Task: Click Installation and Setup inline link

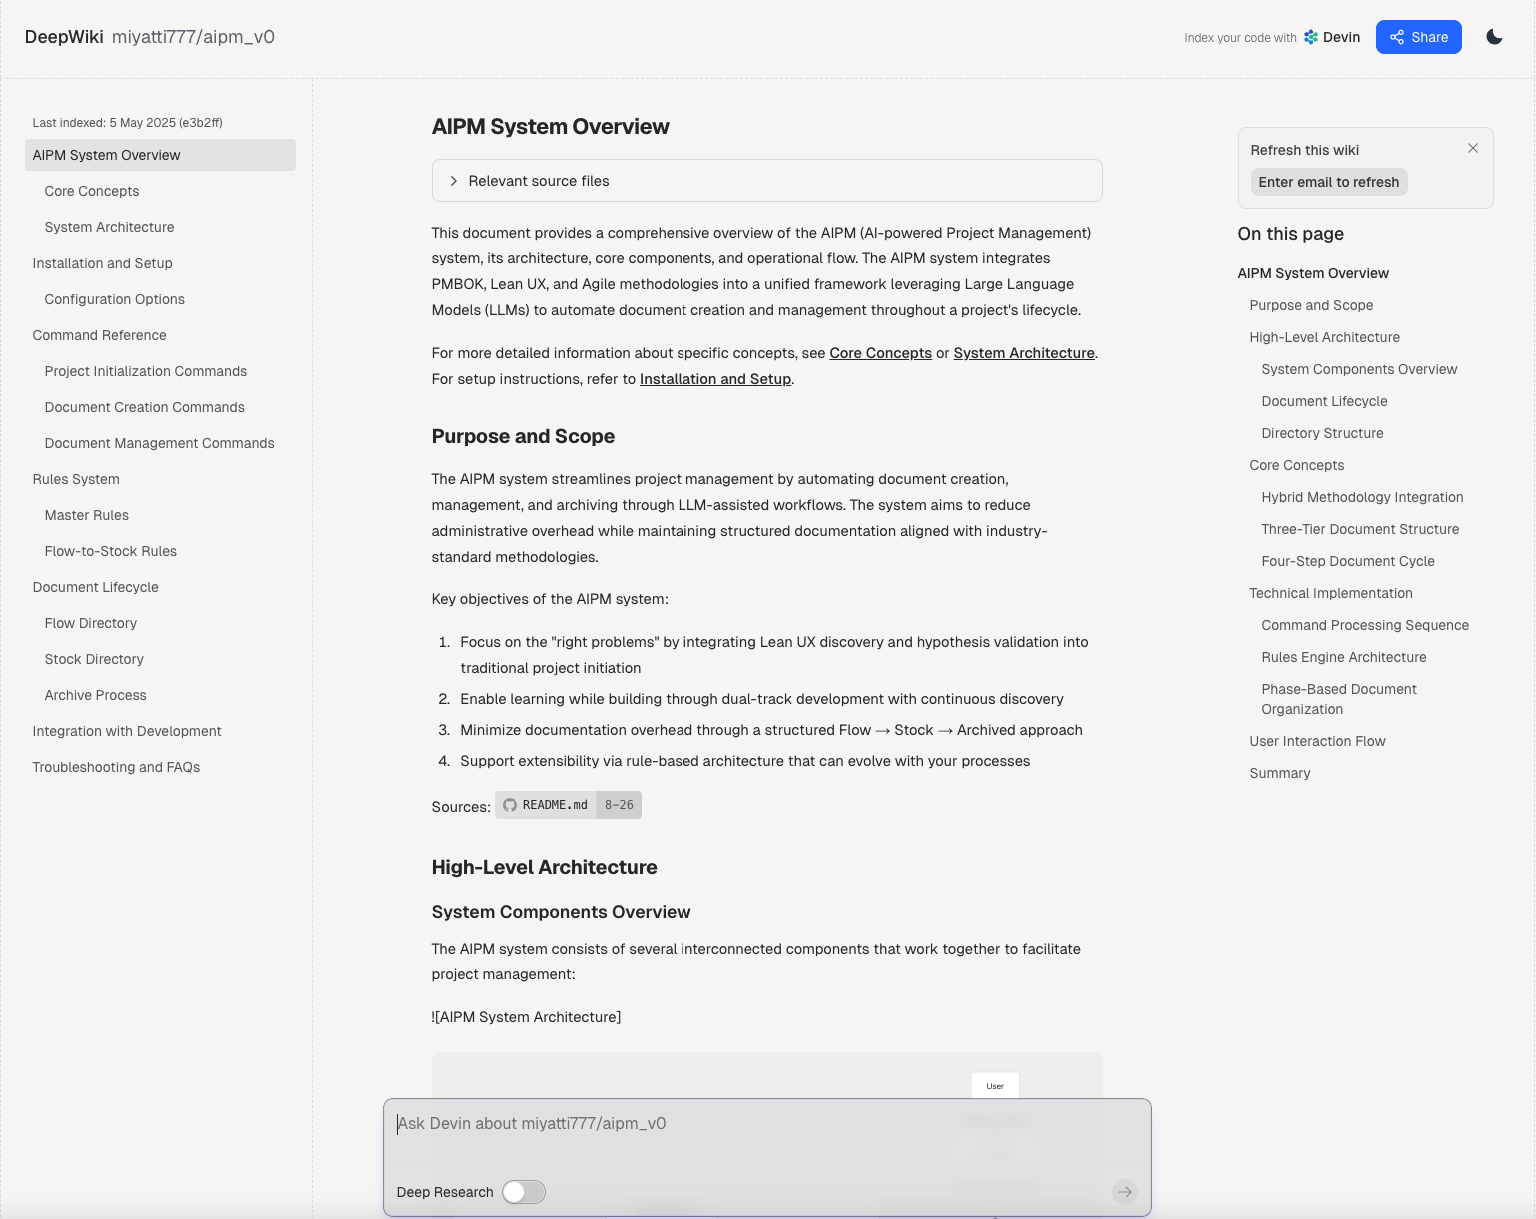Action: point(715,379)
